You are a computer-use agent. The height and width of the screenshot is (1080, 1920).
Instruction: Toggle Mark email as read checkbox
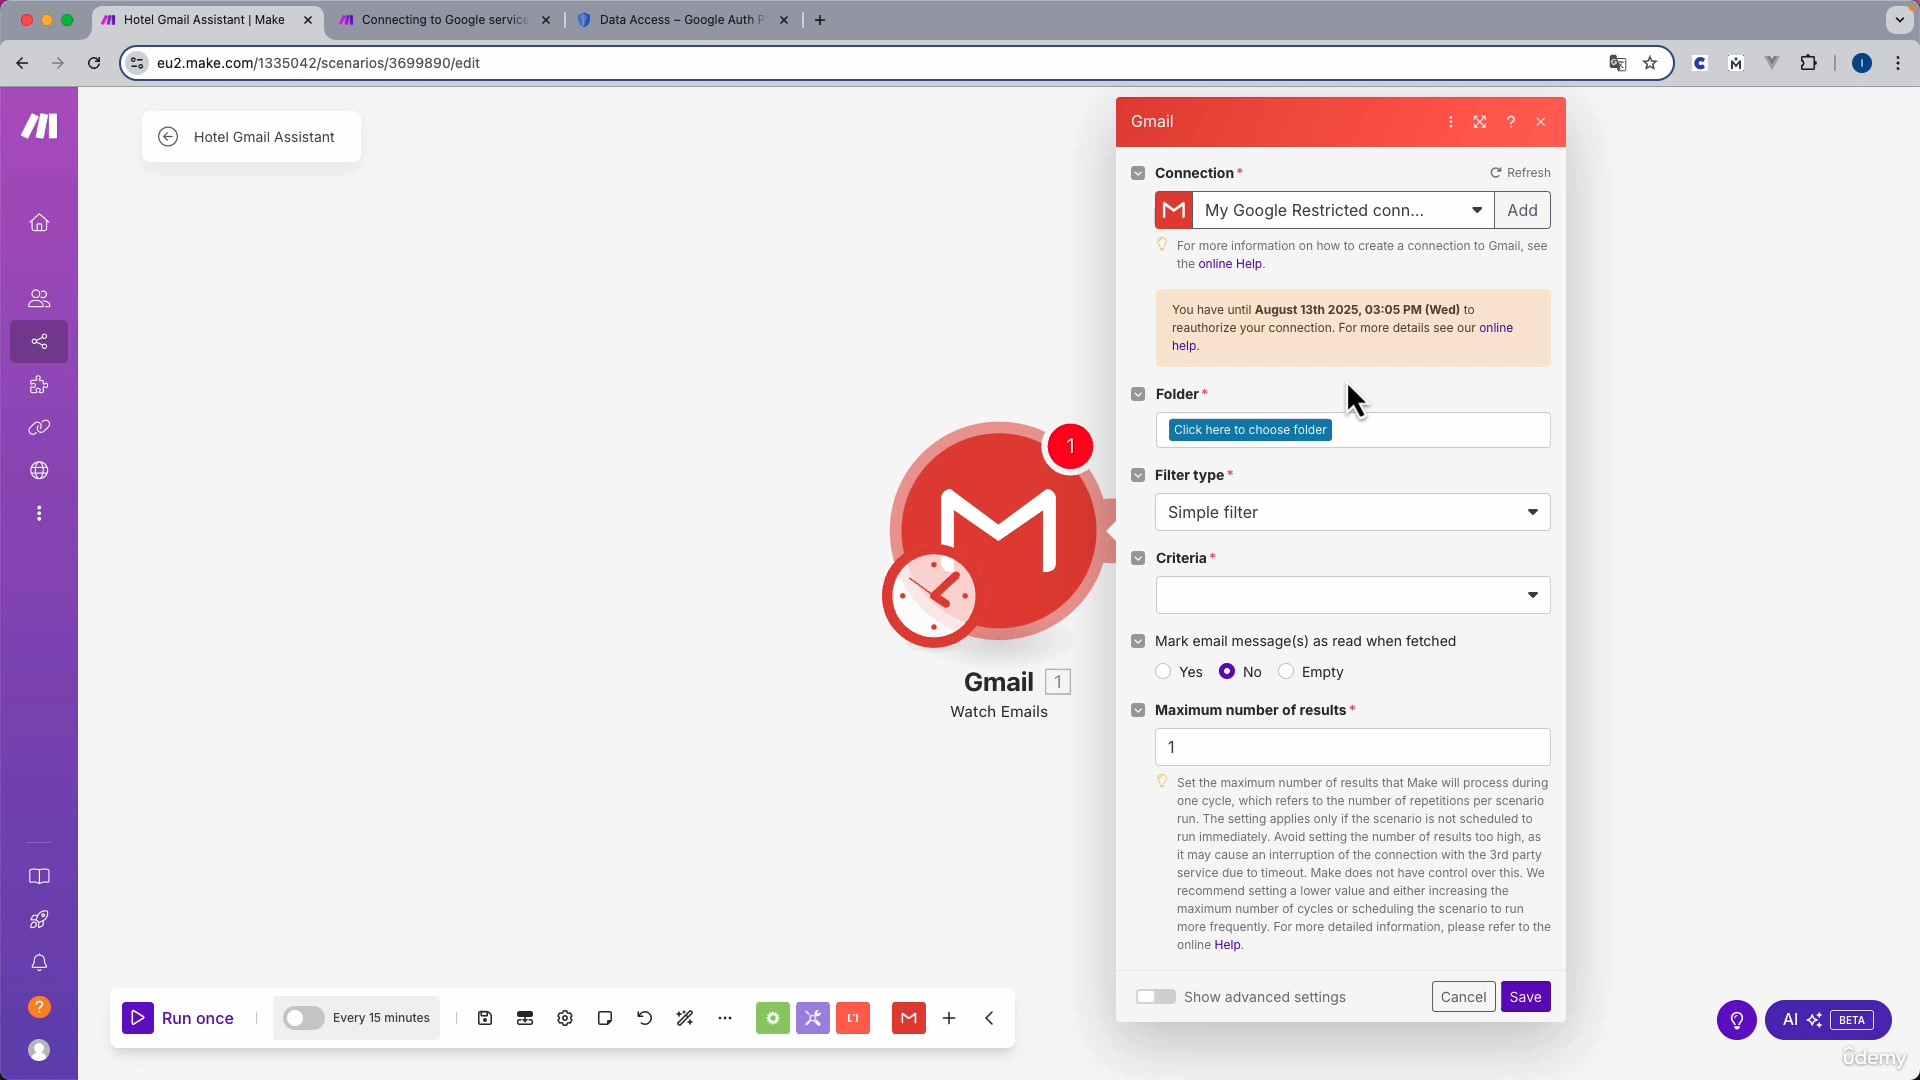[1138, 641]
